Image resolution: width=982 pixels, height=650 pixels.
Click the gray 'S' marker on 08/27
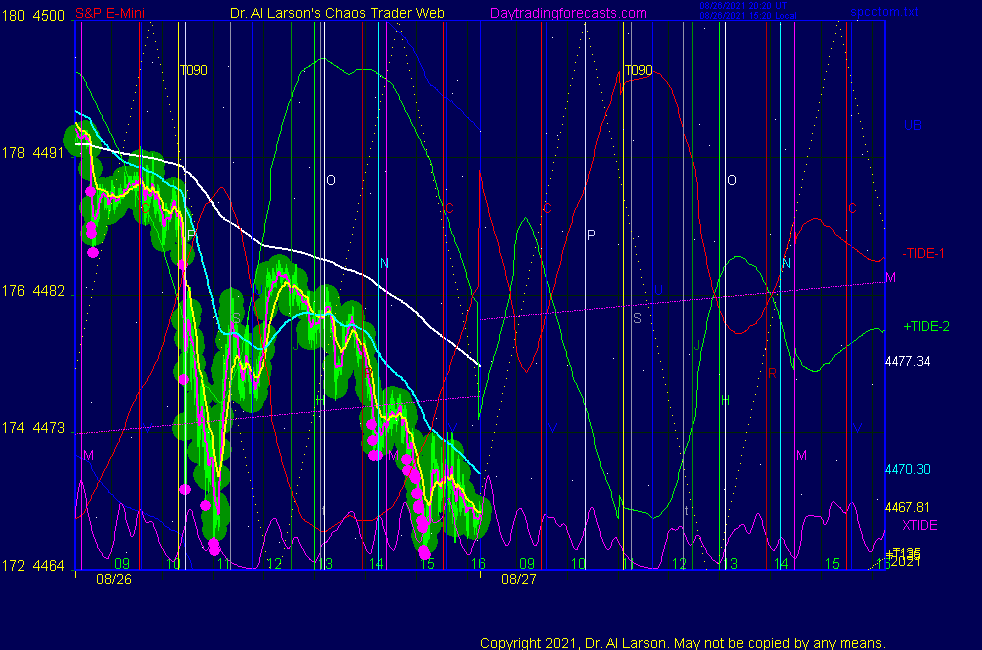[637, 318]
